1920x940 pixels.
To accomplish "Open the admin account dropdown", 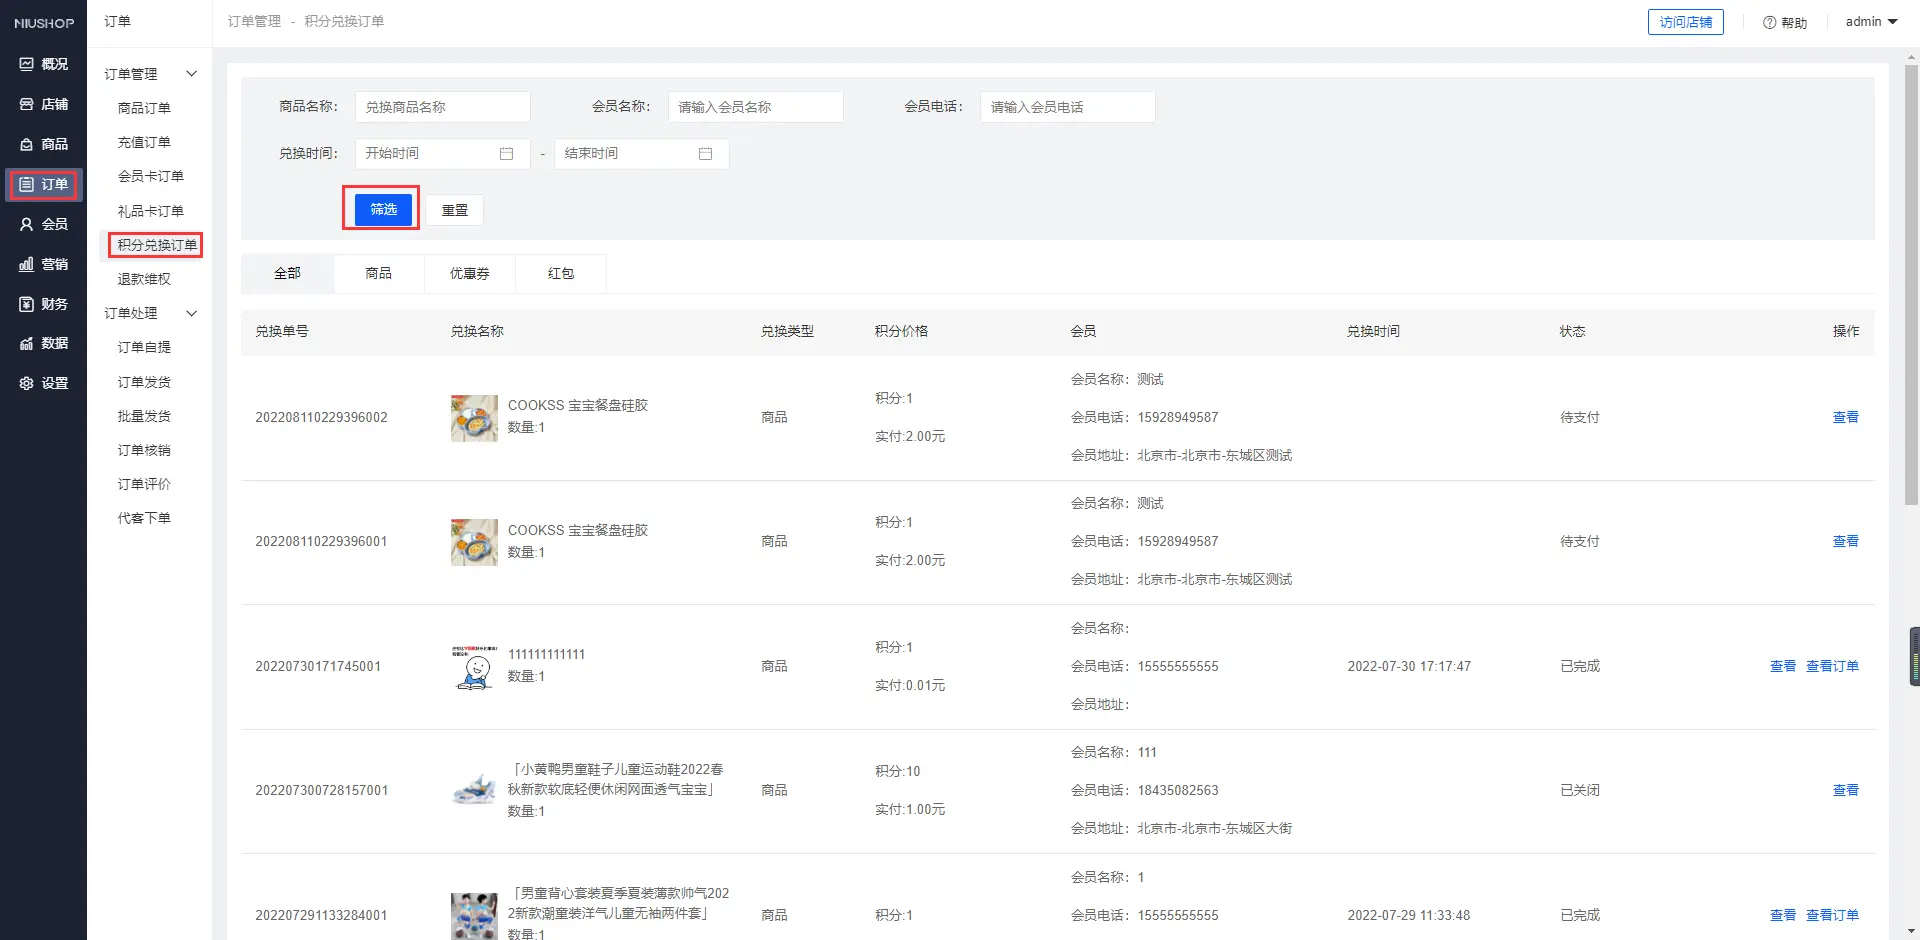I will point(1870,22).
